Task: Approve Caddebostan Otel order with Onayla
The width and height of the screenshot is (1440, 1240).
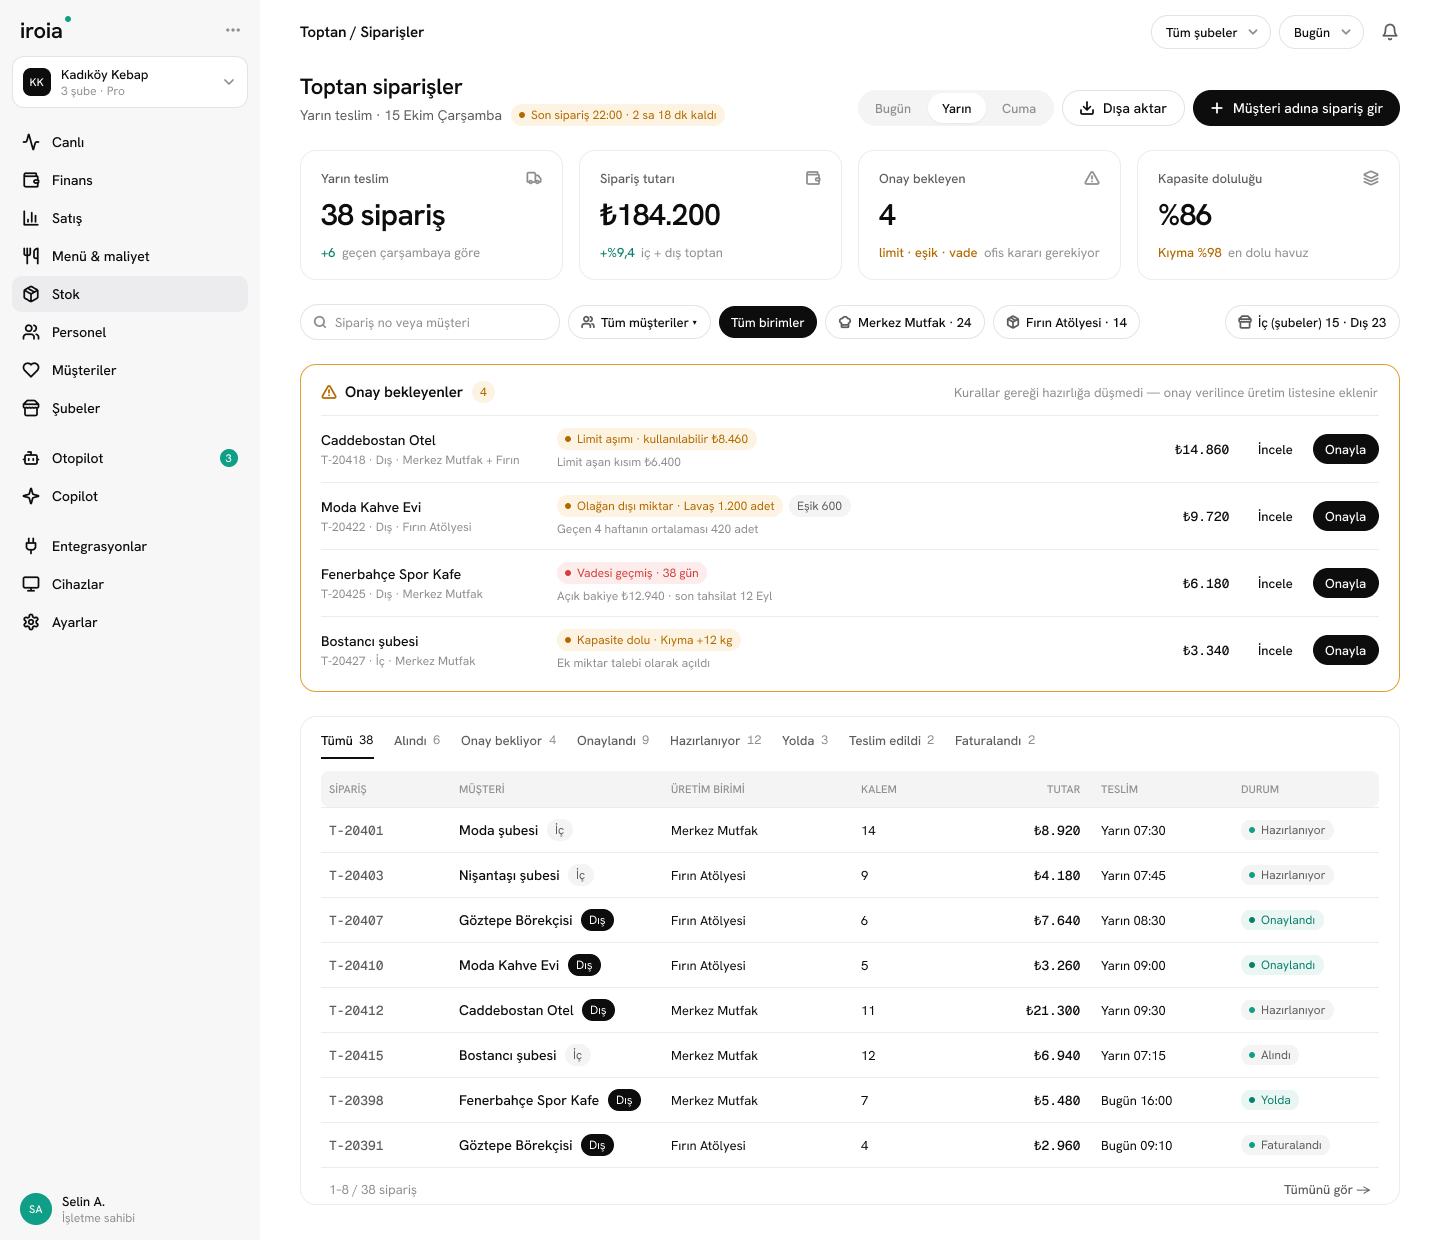Action: click(x=1345, y=449)
